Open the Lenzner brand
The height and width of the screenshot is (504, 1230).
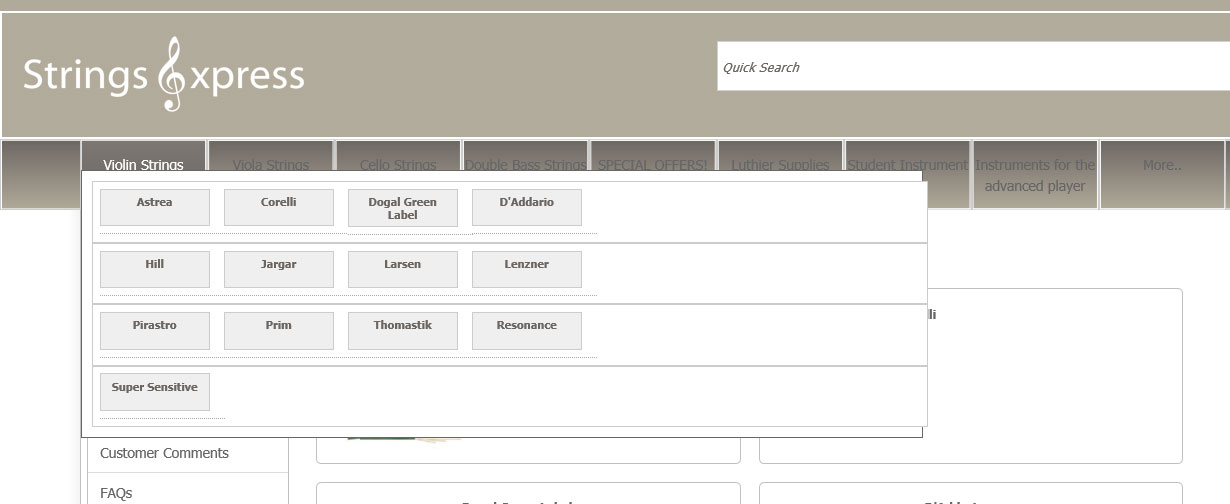pyautogui.click(x=527, y=269)
